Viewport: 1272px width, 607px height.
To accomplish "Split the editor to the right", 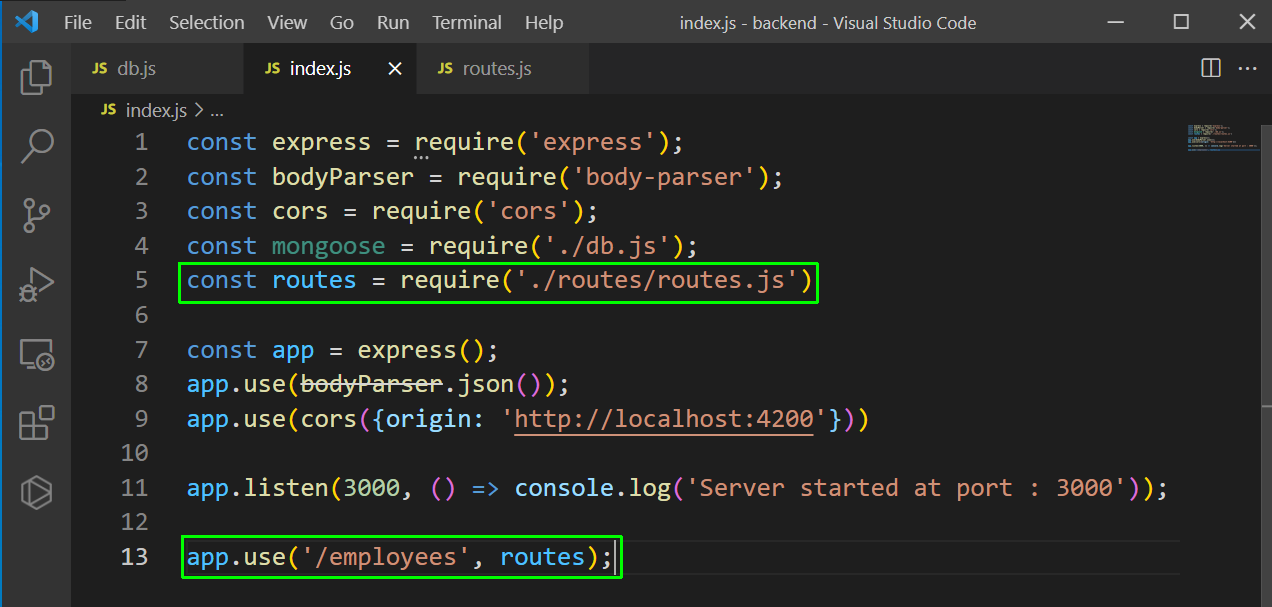I will (x=1211, y=68).
